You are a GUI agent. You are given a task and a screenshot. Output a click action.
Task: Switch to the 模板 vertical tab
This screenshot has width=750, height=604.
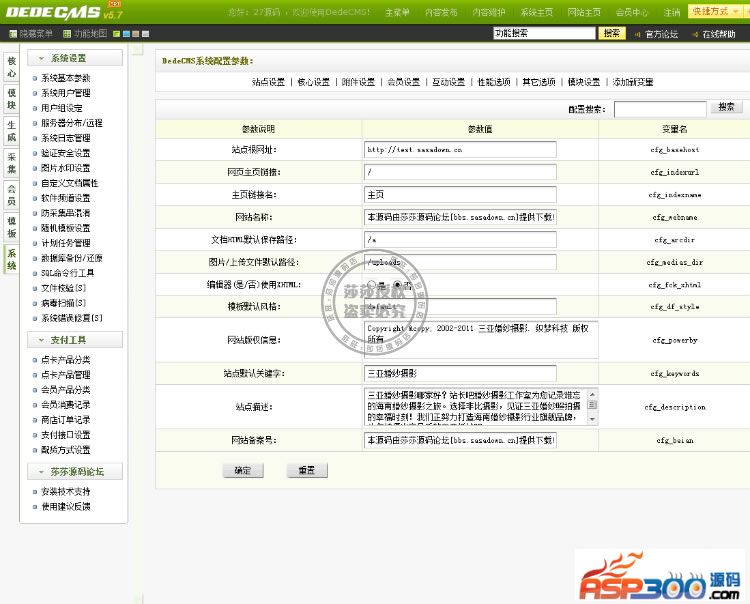coord(11,227)
